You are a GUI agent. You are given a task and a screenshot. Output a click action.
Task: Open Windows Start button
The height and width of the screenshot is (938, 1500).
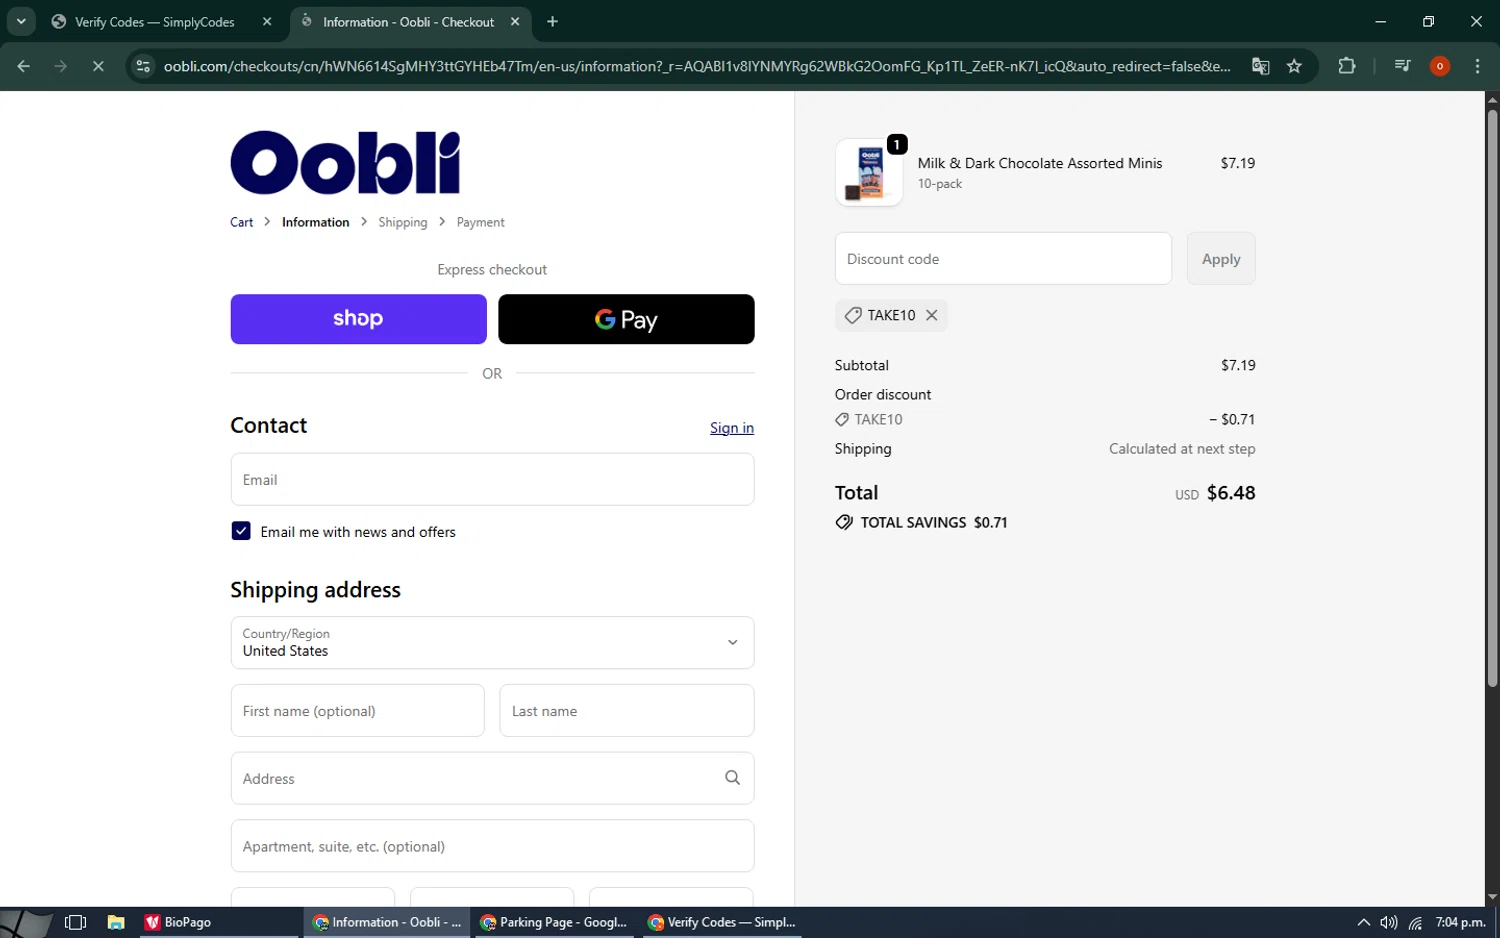pos(25,922)
